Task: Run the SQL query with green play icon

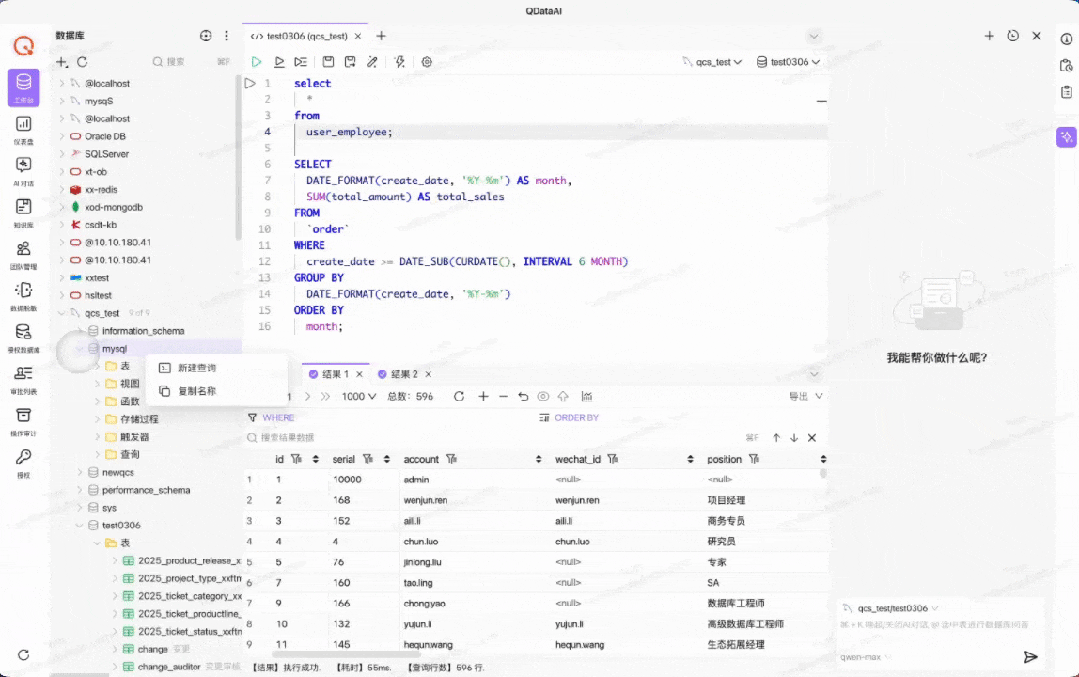Action: (x=256, y=62)
